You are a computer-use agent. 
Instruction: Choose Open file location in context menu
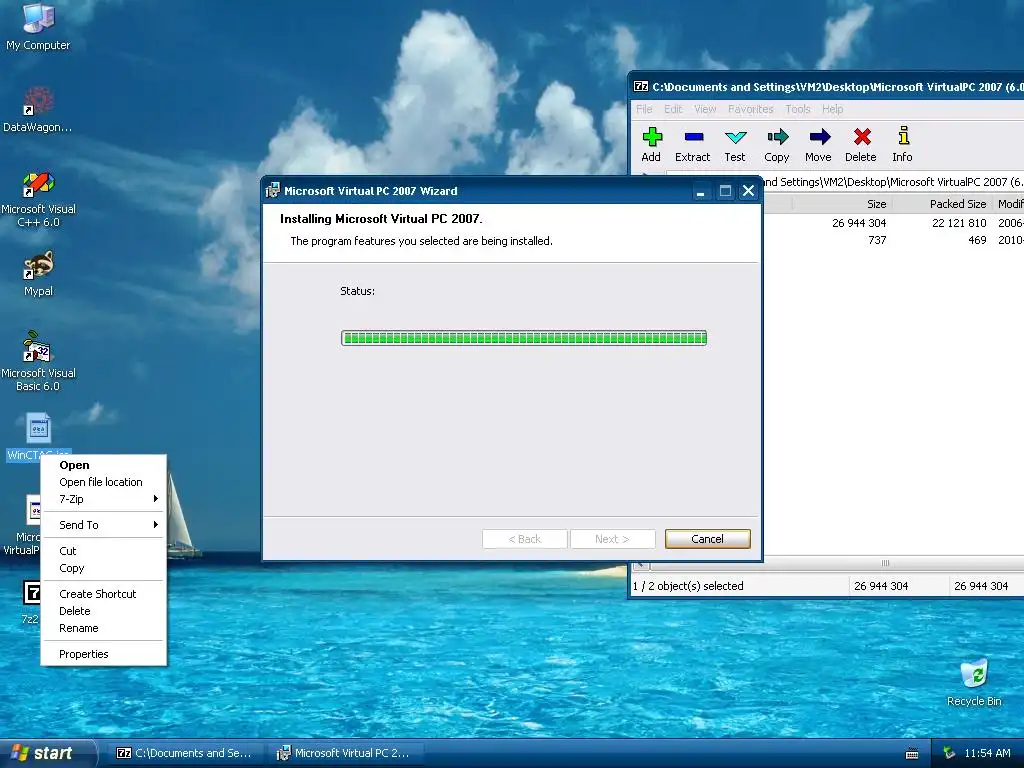click(x=103, y=482)
